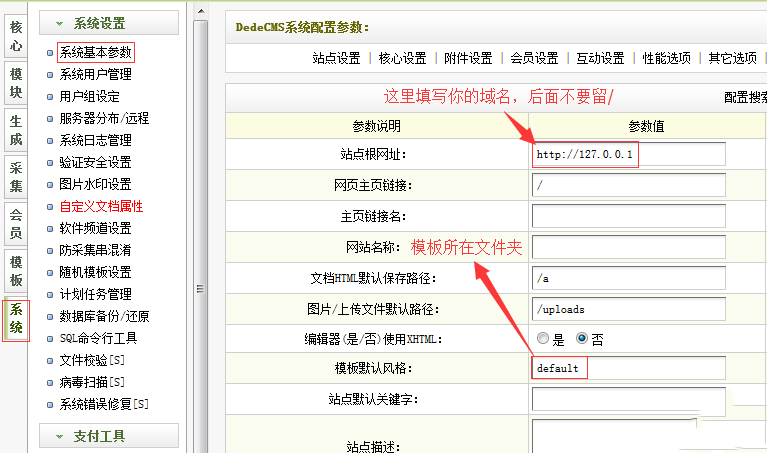Screen dimensions: 767x453
Task: Click the sidebar vertical scrollbar handle
Action: point(200,289)
